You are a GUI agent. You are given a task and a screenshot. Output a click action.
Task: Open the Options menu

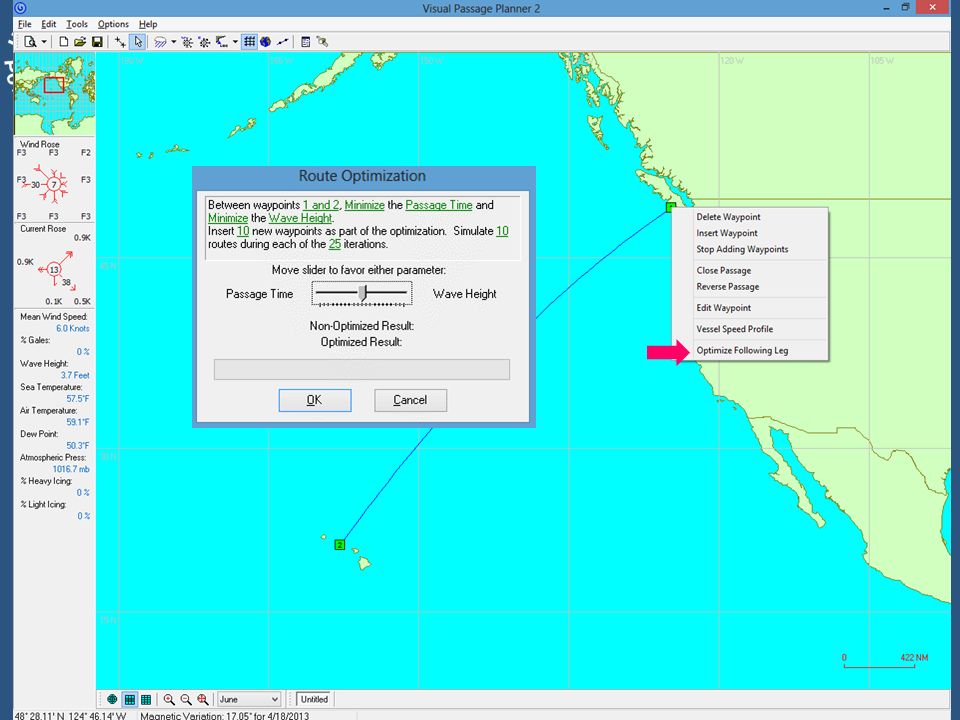pyautogui.click(x=113, y=24)
